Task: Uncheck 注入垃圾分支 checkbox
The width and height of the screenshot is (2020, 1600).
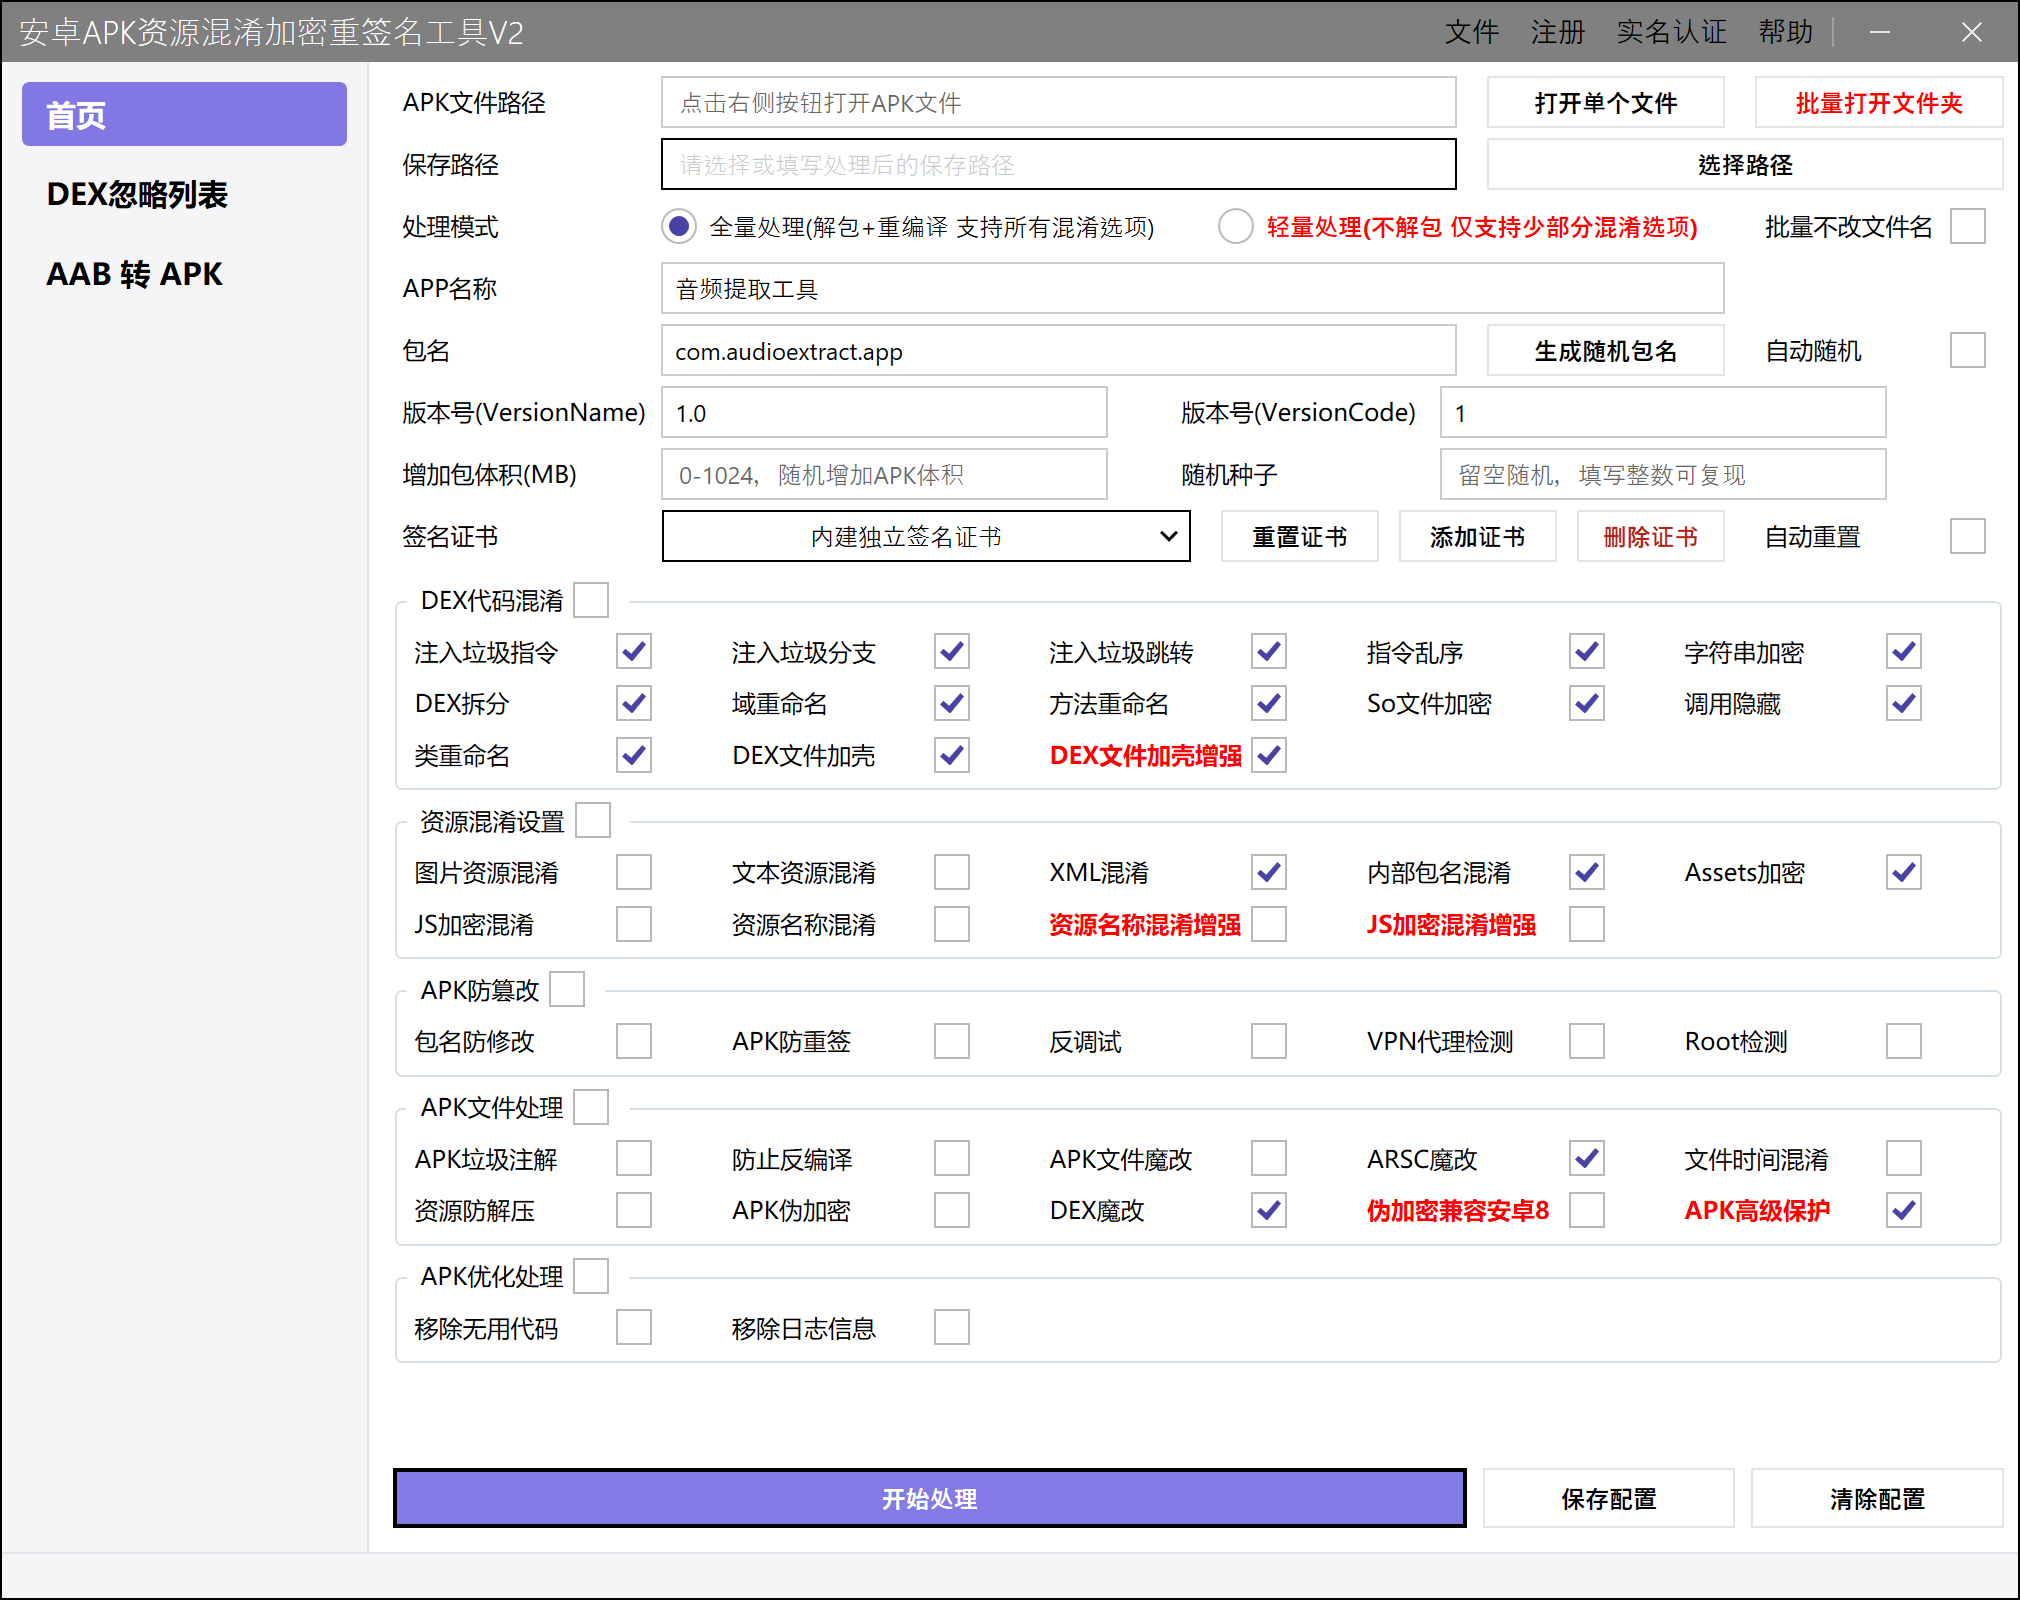Action: click(x=952, y=651)
